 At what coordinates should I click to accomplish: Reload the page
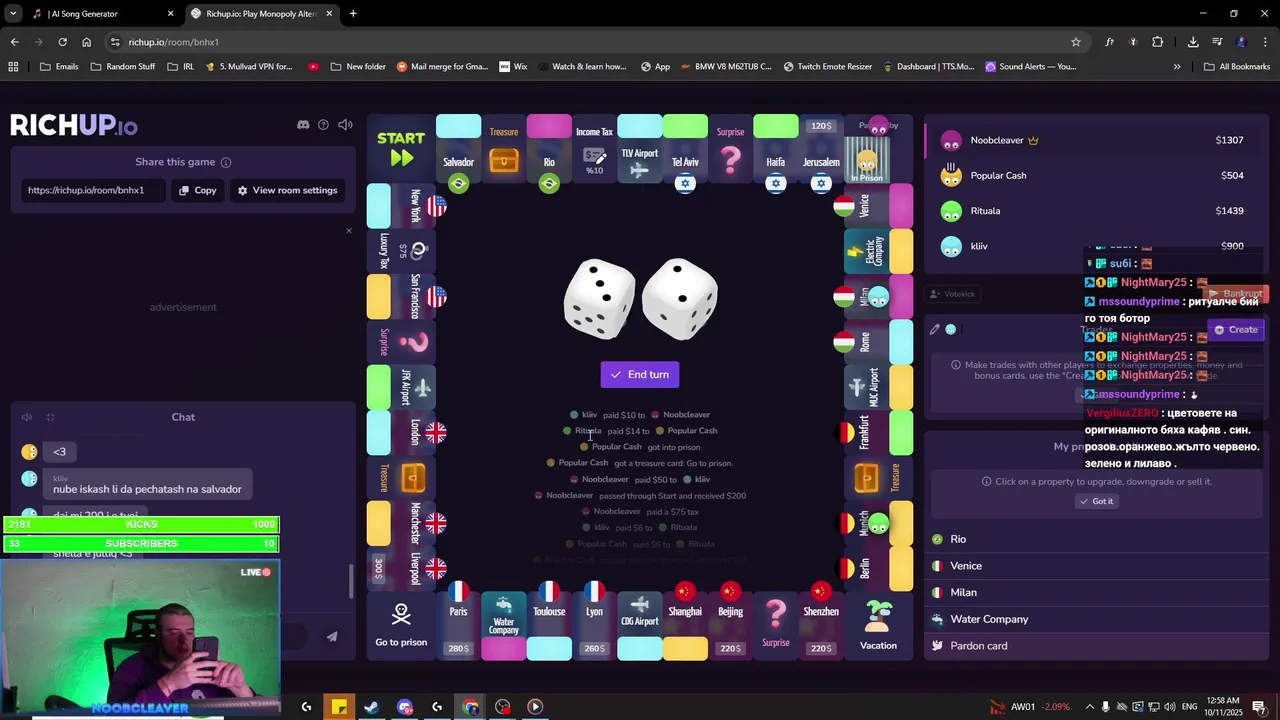pos(62,42)
